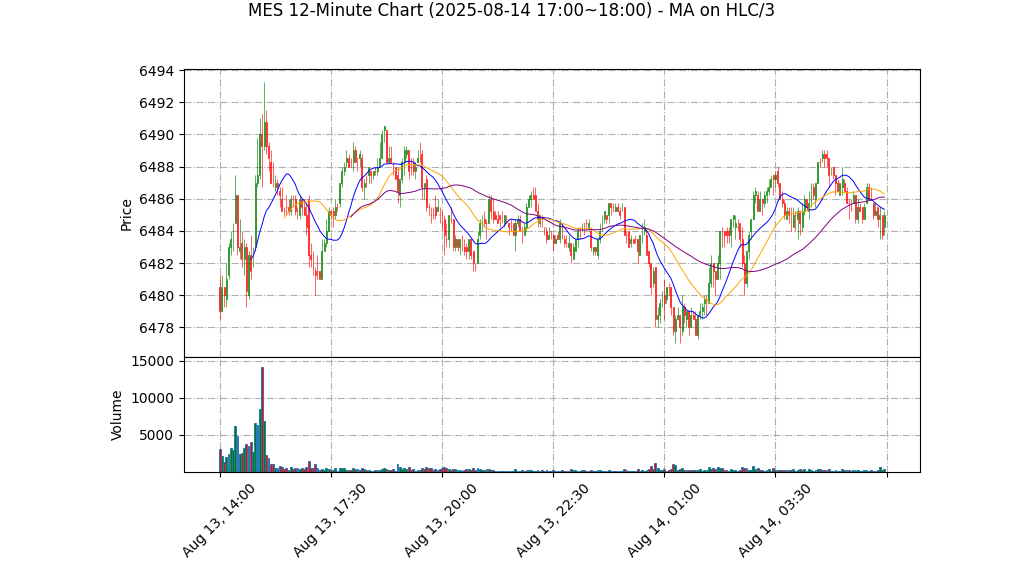Click the Aug 13, 20:00 time label
Viewport: 1022px width, 575px height.
(441, 520)
